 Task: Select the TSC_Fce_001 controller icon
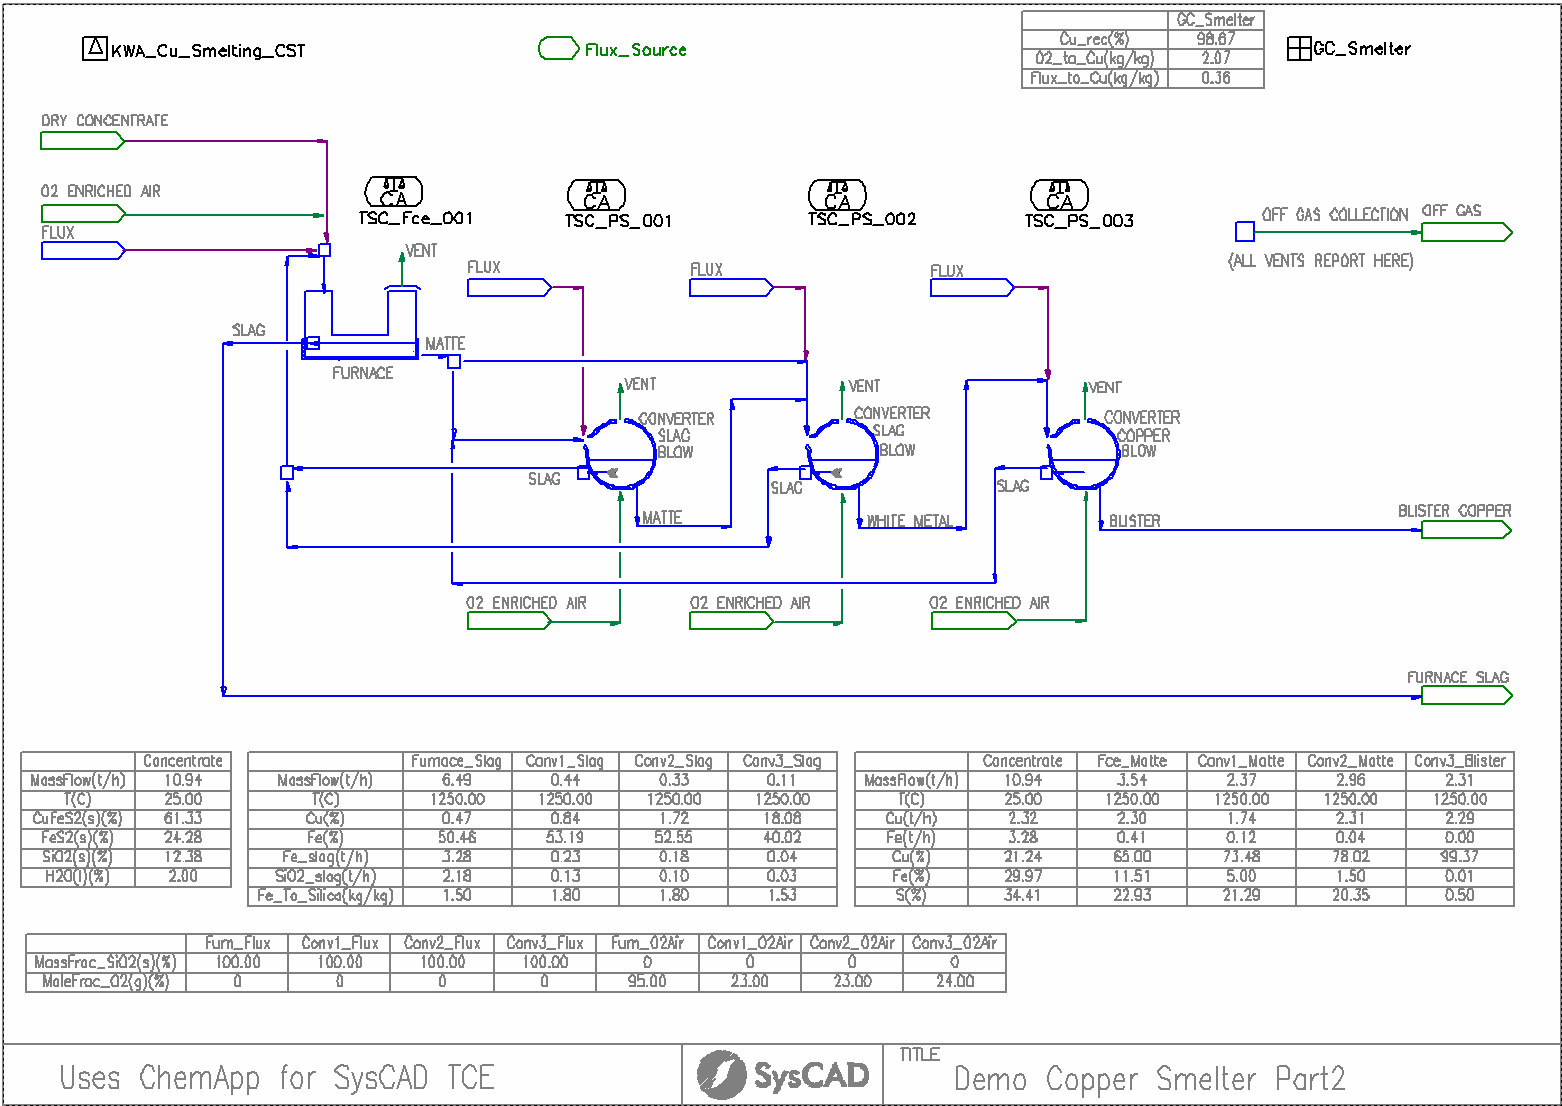(394, 192)
